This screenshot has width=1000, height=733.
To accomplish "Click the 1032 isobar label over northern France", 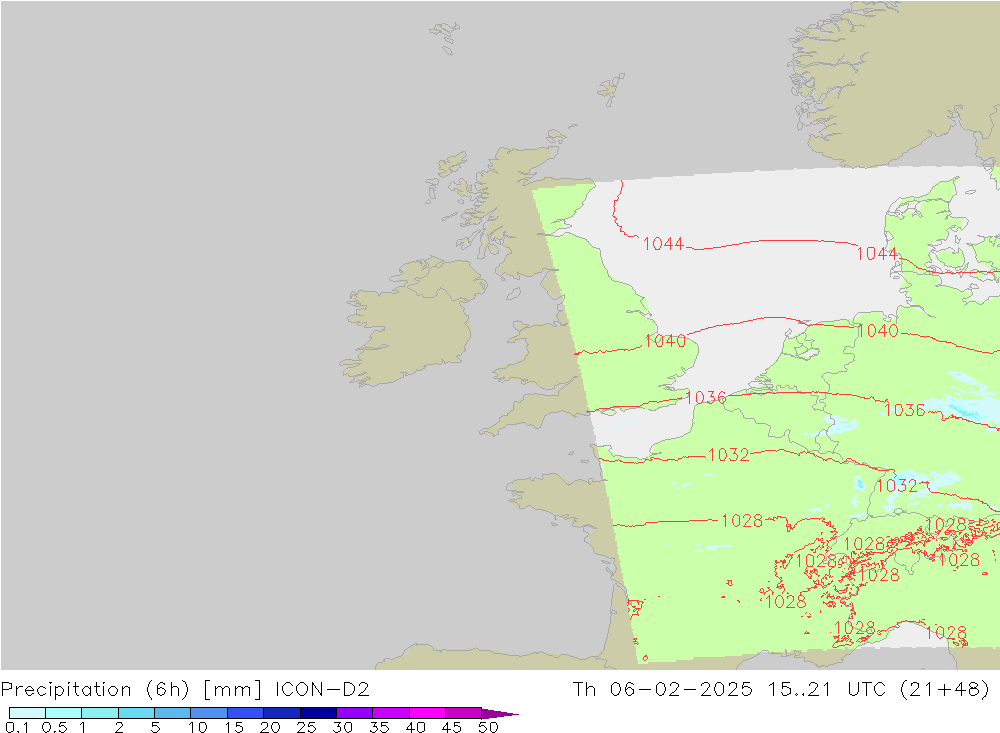I will (x=728, y=454).
